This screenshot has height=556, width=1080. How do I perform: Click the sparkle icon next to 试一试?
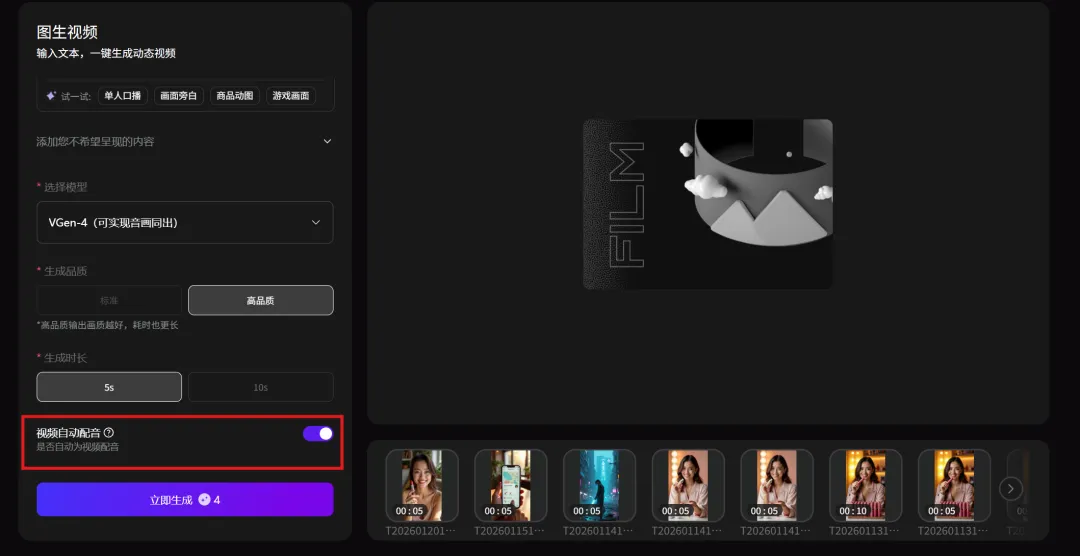[x=50, y=96]
